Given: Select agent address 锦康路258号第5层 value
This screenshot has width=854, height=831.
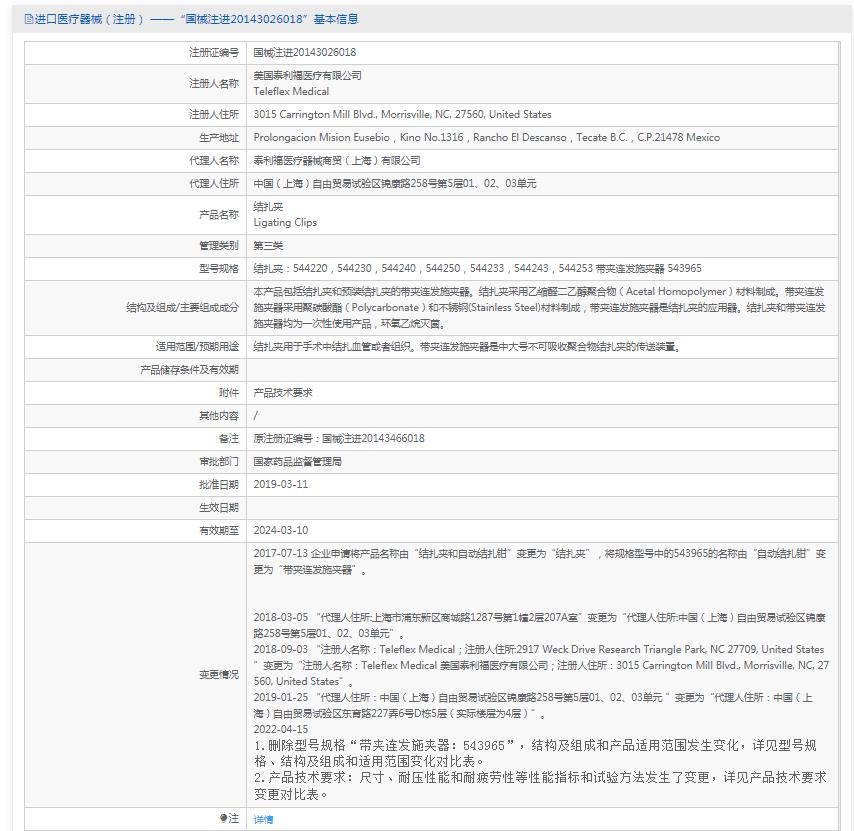Looking at the screenshot, I should click(394, 184).
